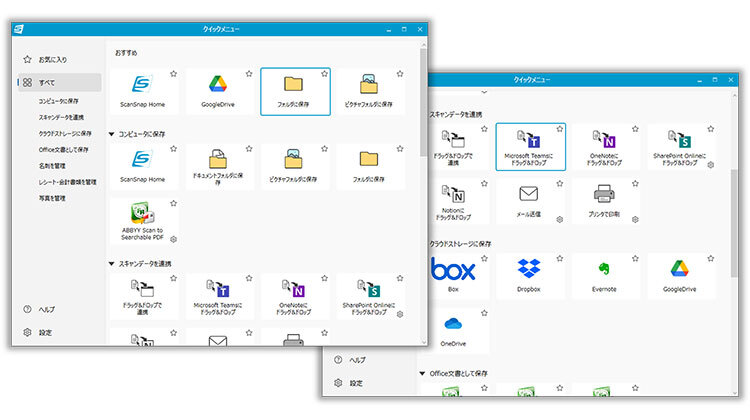Open gear on back window's SharePoint Online tile

[x=711, y=165]
